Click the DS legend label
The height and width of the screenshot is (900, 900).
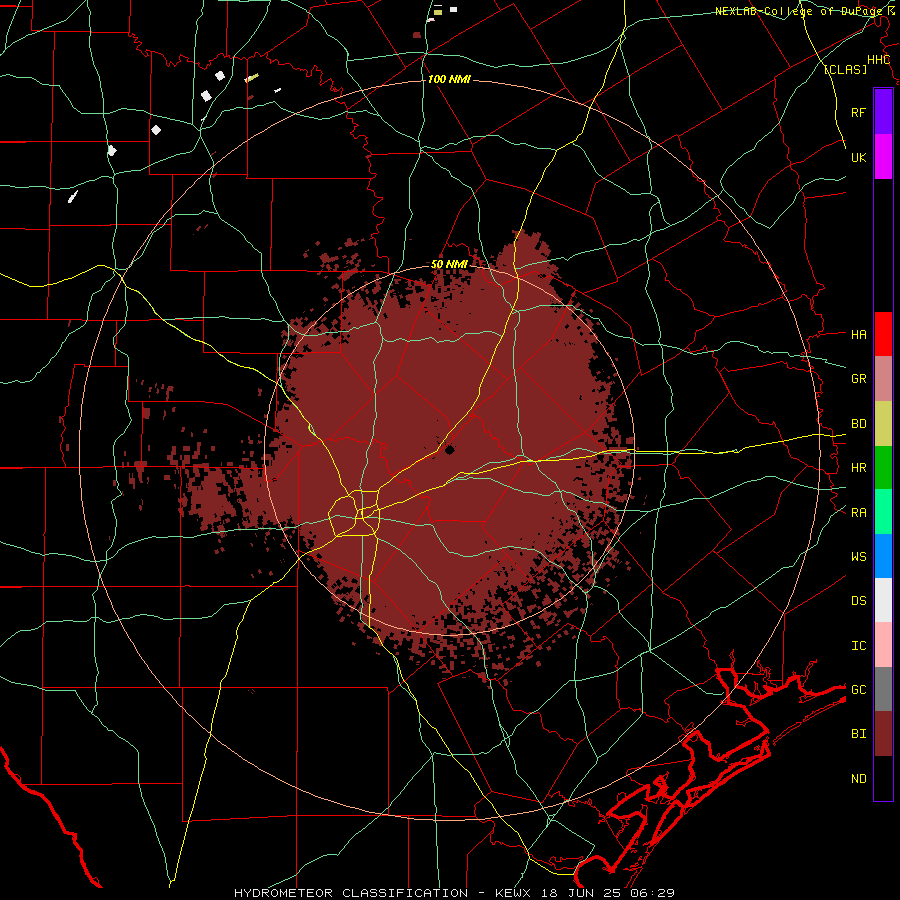859,601
